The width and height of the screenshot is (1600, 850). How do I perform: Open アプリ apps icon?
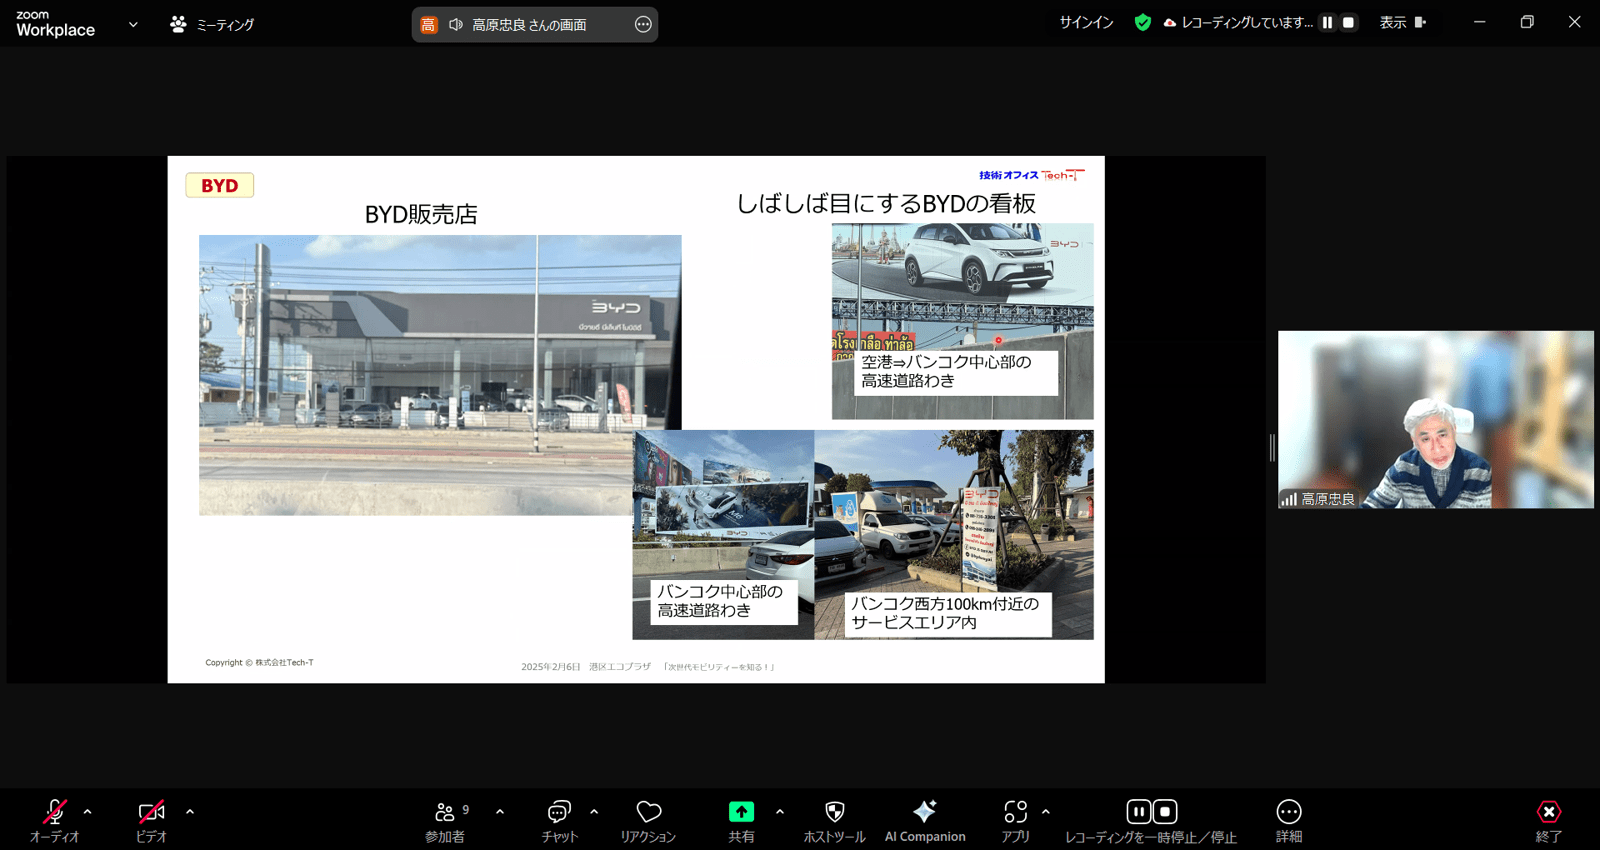tap(1016, 811)
